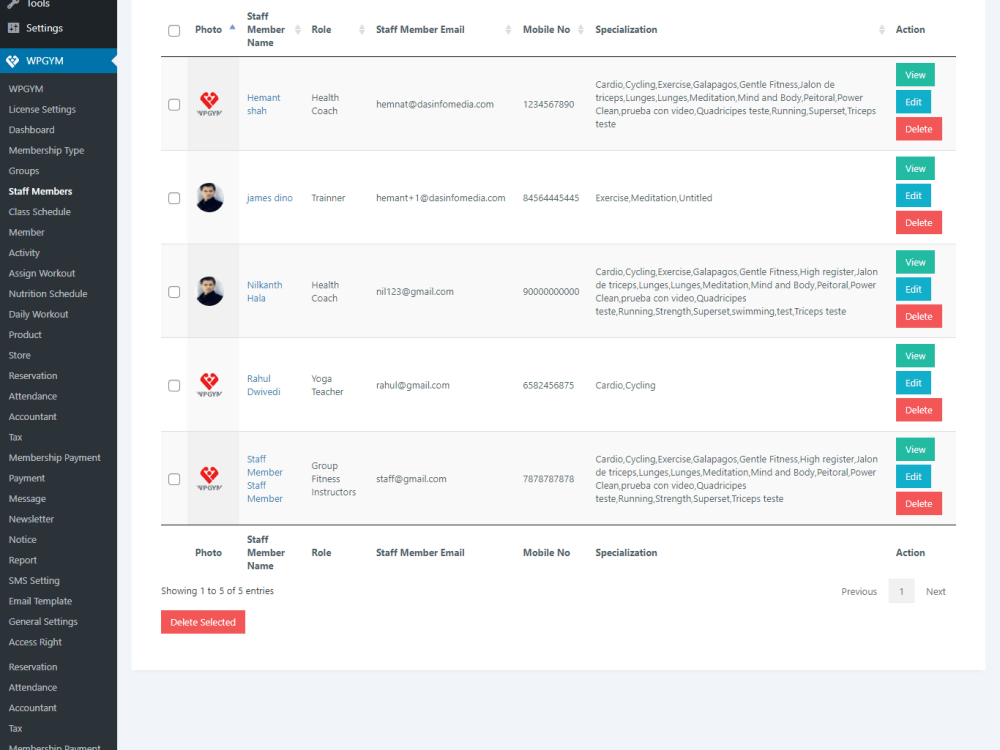
Task: View Rahul Dwivedi's details
Action: (x=915, y=356)
